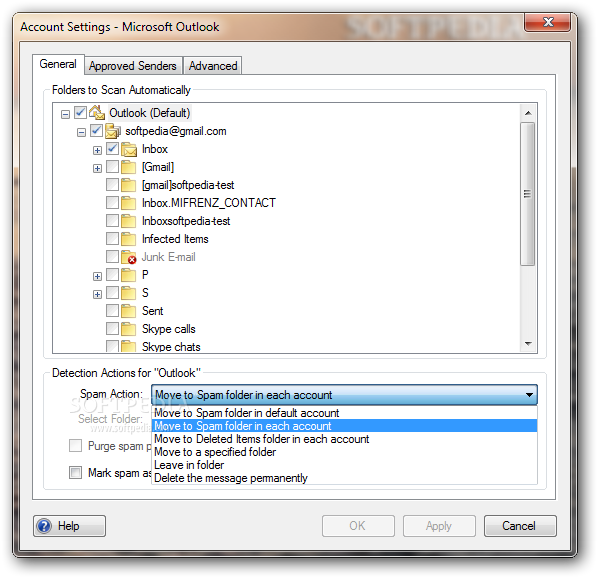Expand the [Gmail] tree node
Image resolution: width=598 pixels, height=578 pixels.
(97, 168)
